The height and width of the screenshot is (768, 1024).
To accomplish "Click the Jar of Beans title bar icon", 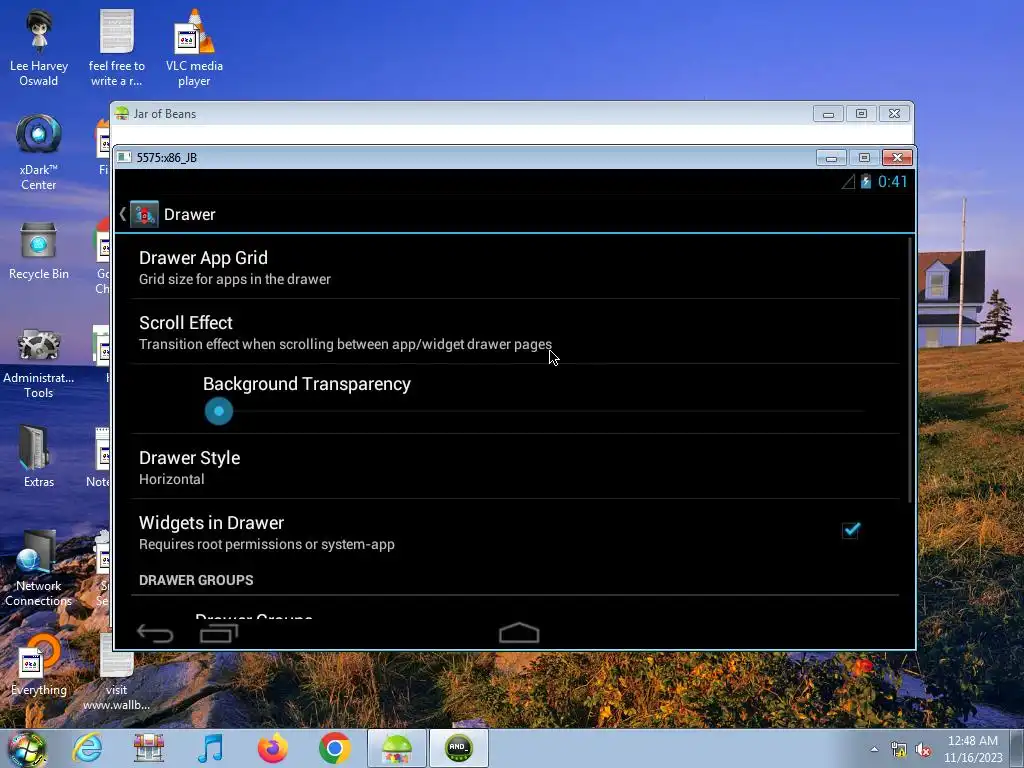I will click(122, 114).
